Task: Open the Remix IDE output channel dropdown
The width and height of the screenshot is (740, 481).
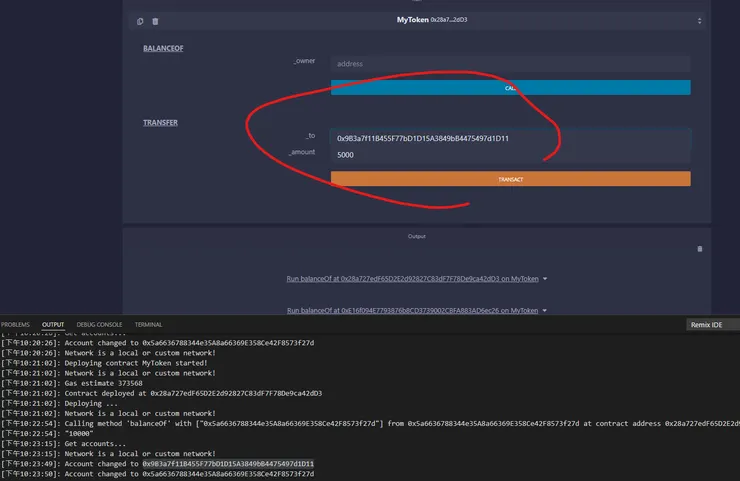Action: [x=712, y=325]
